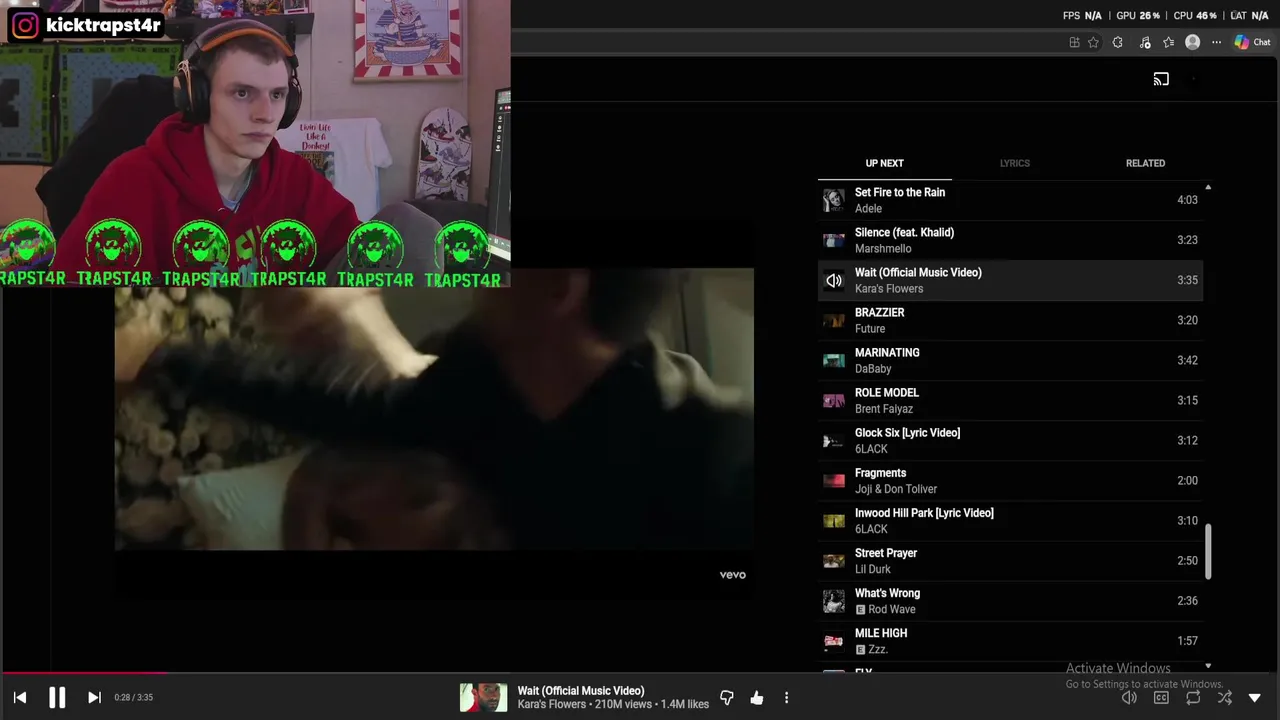Click the MARINATING song thumbnail
1280x720 pixels.
[x=833, y=360]
